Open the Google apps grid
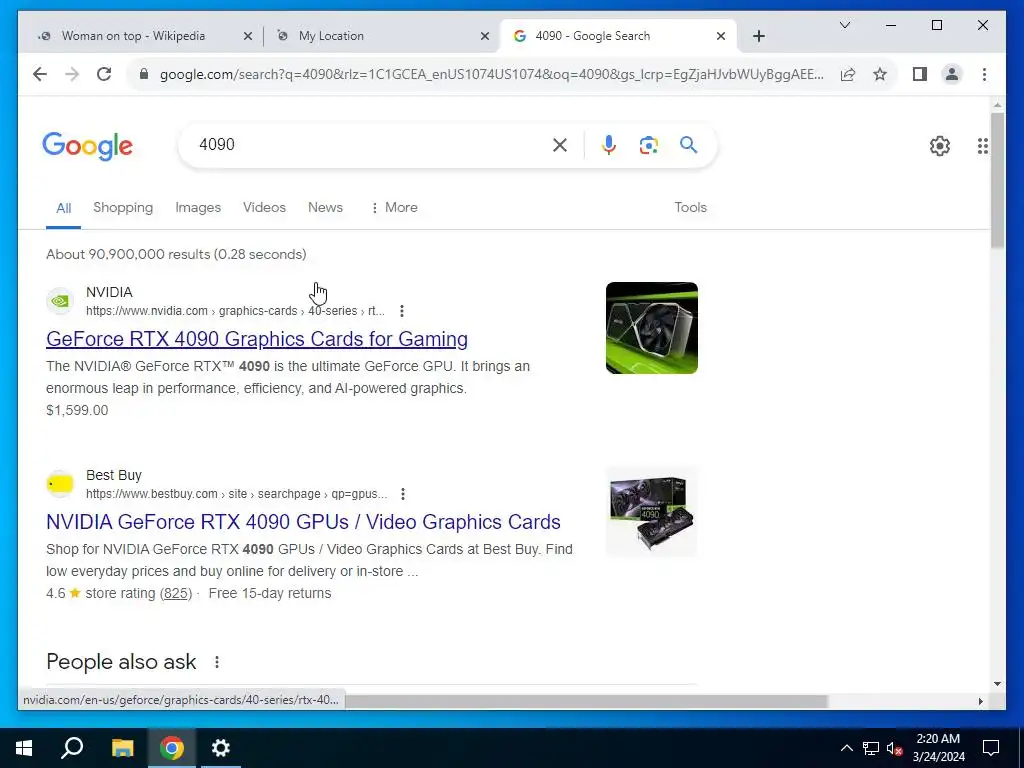Screen dimensions: 1024x768 [982, 146]
